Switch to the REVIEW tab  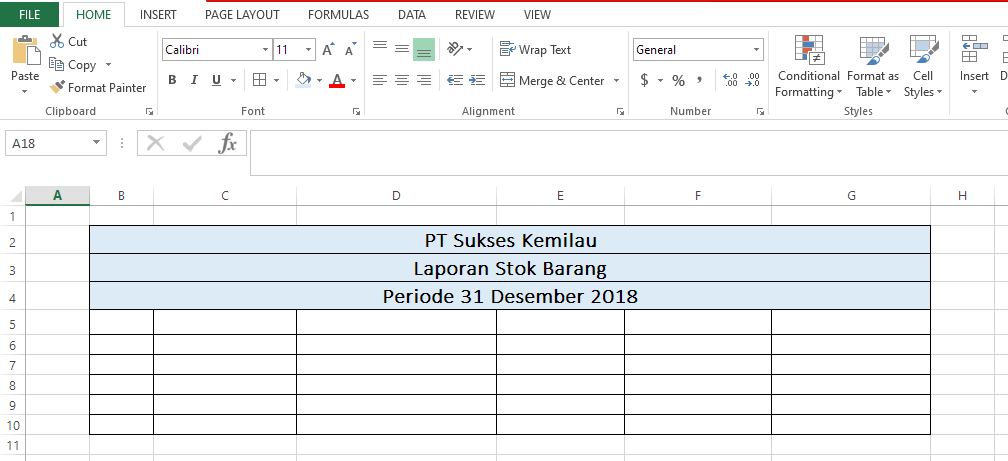[x=475, y=14]
